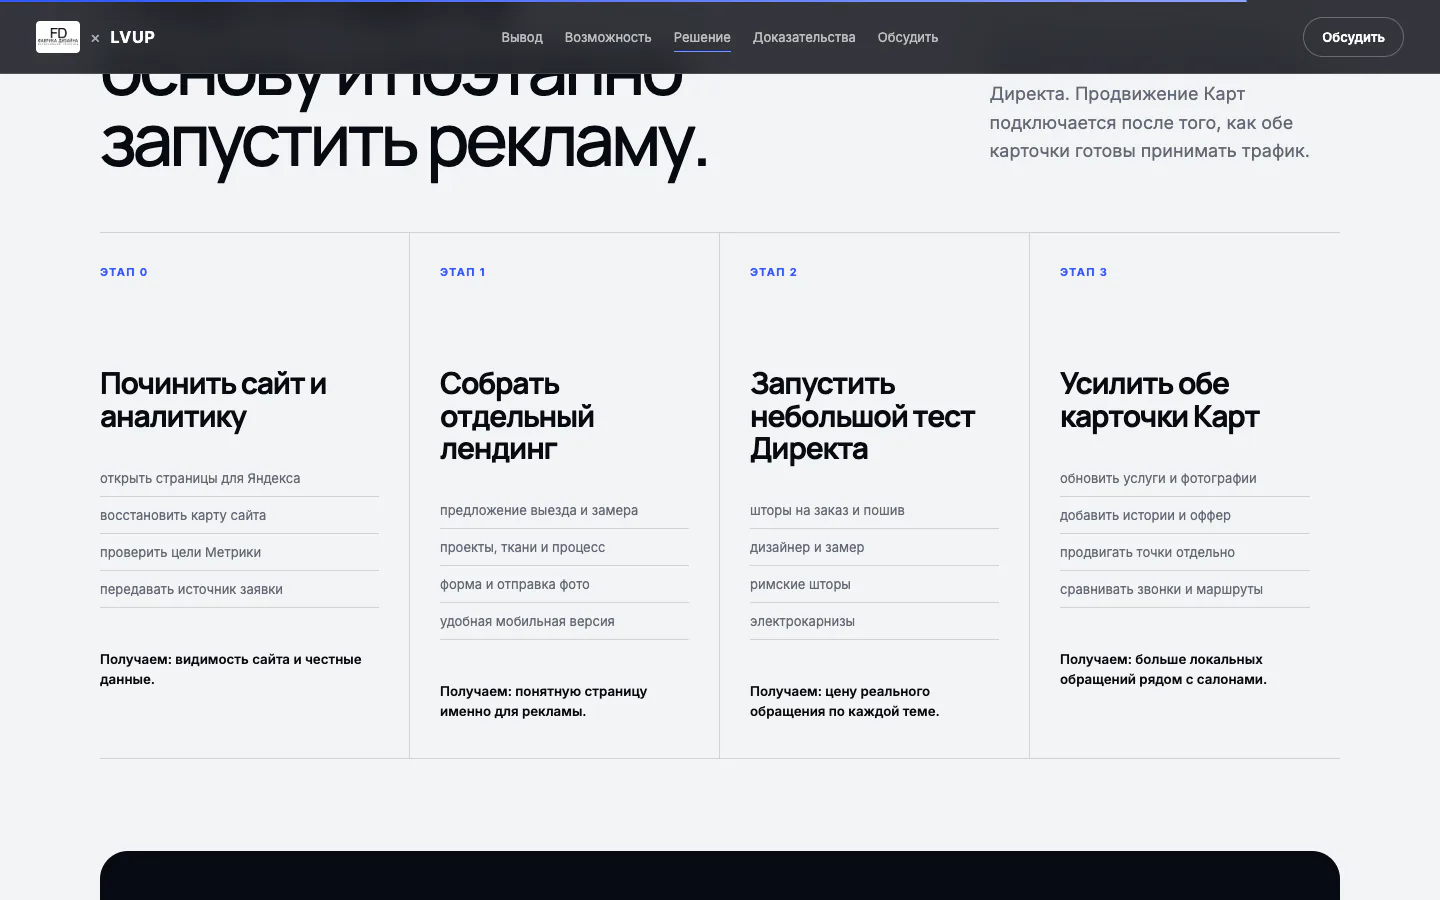Click row электрокарнизы
Screen dimensions: 1440x900
[x=874, y=621]
